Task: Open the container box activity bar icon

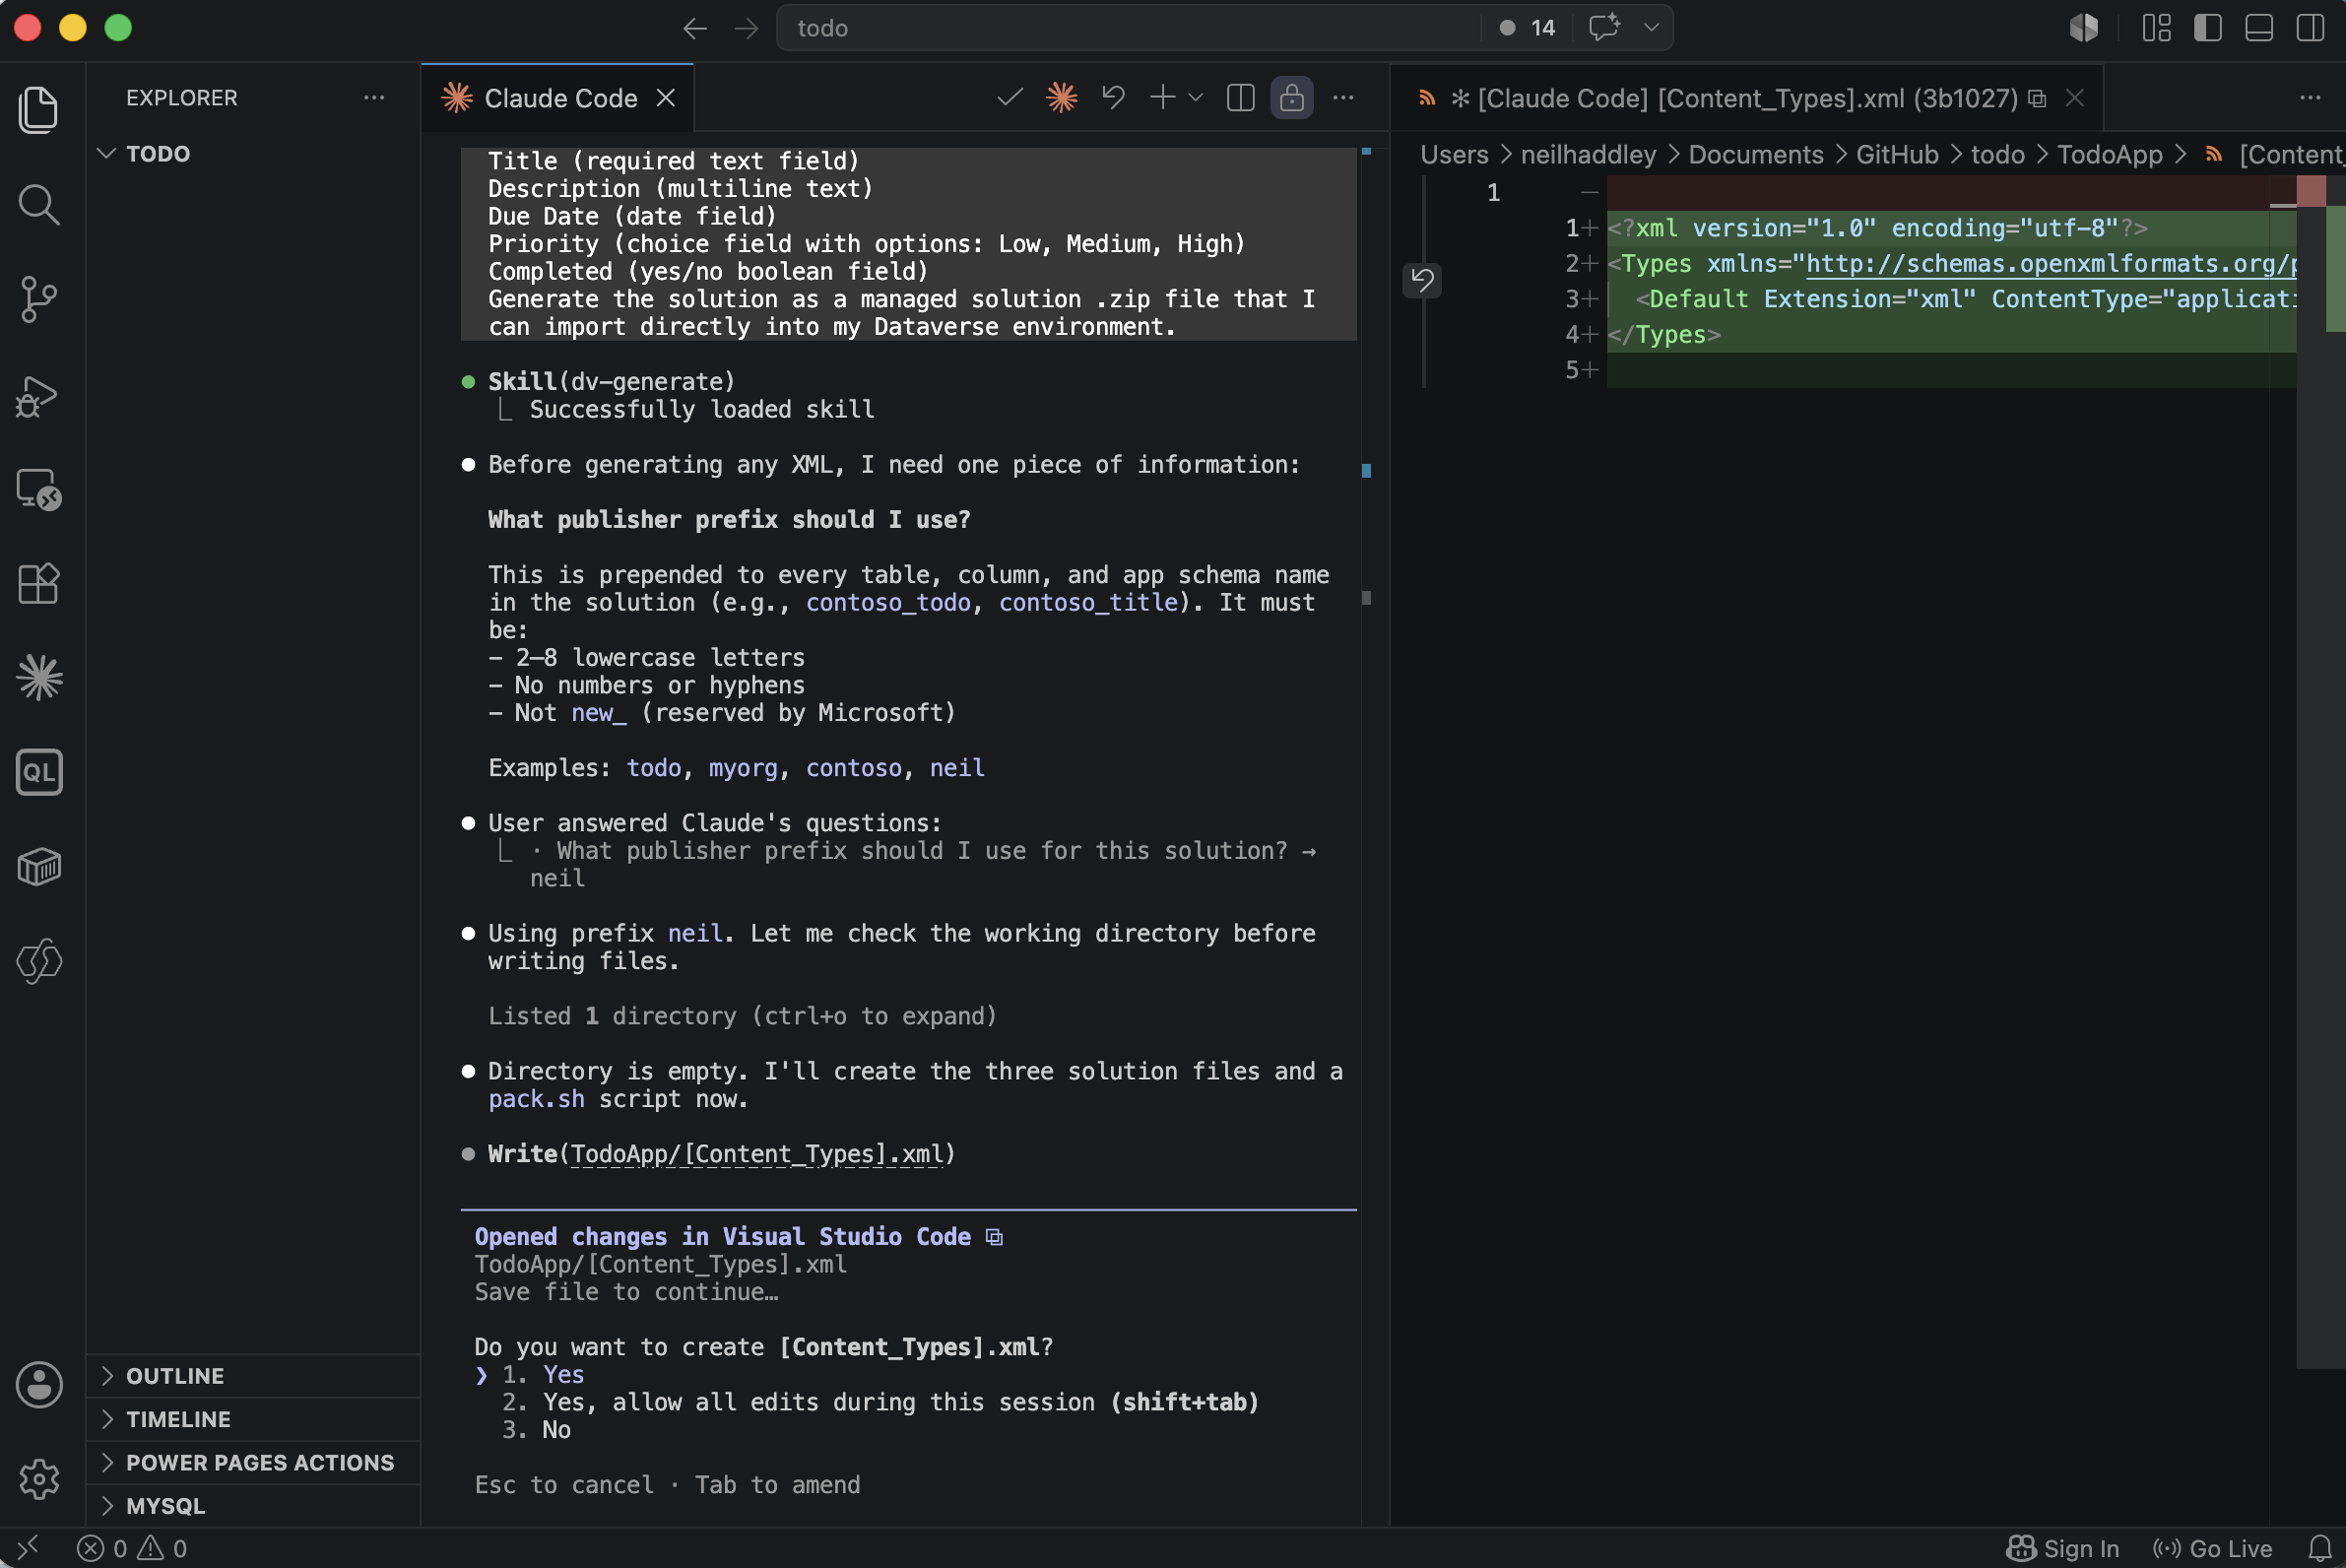Action: click(39, 867)
